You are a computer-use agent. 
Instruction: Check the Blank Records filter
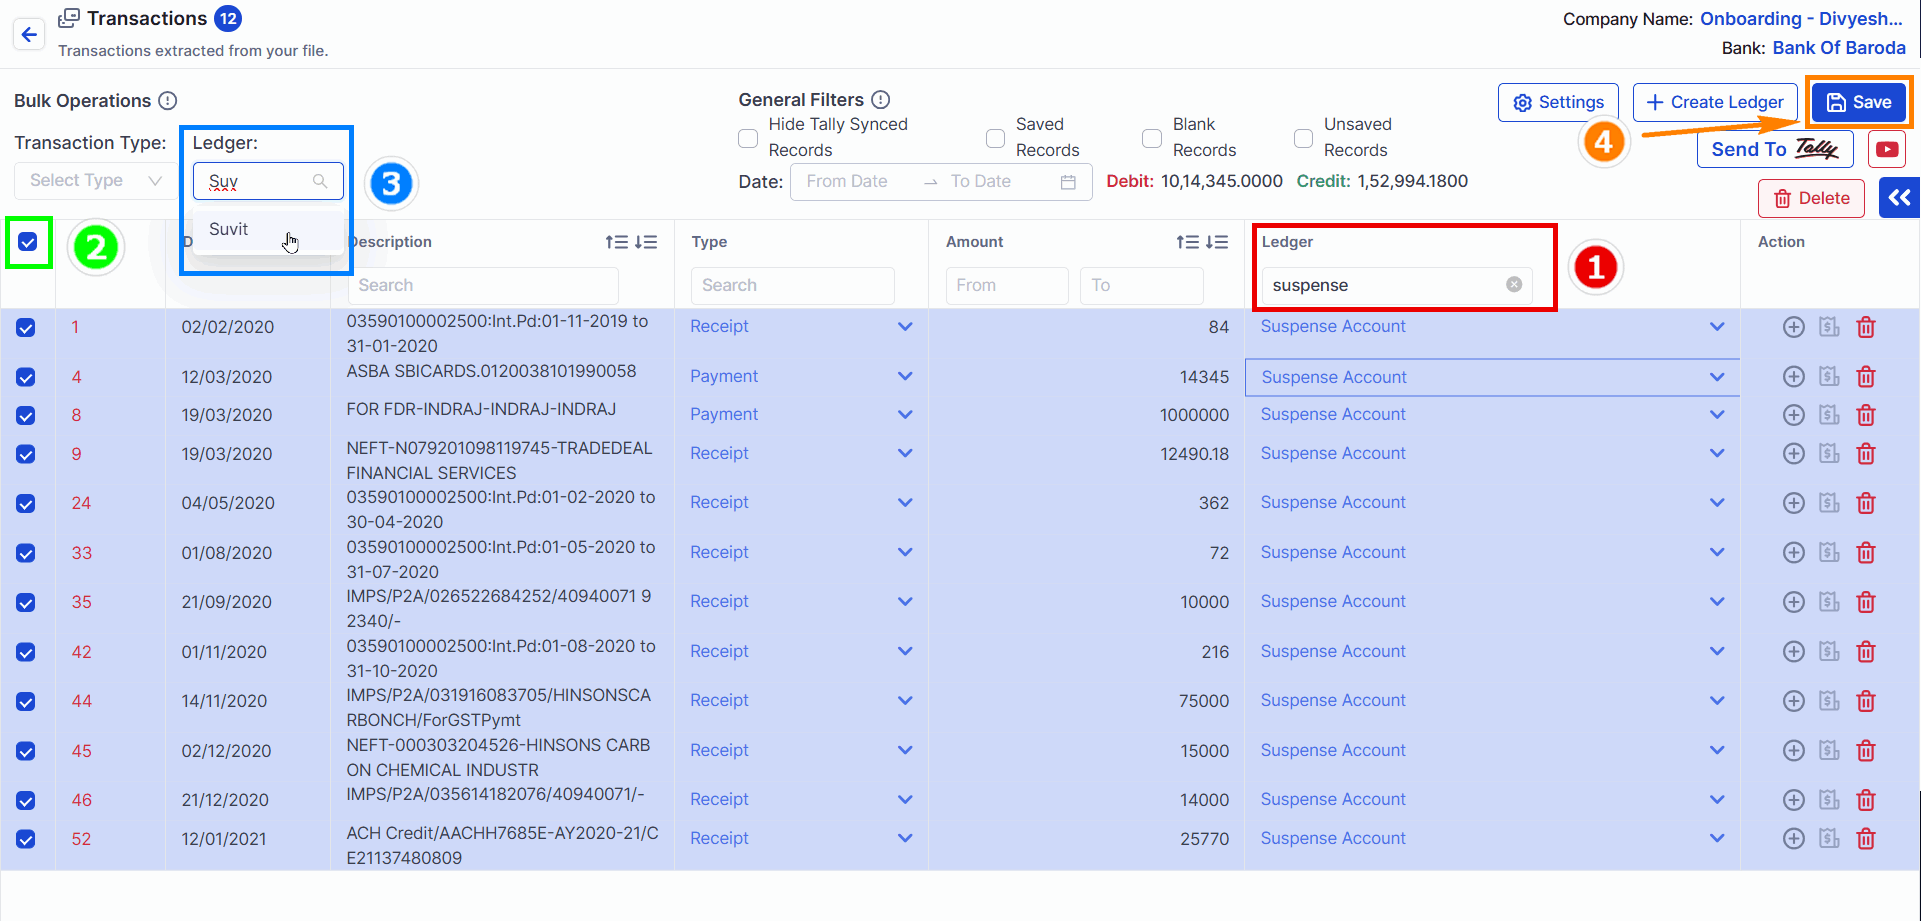[x=1152, y=138]
